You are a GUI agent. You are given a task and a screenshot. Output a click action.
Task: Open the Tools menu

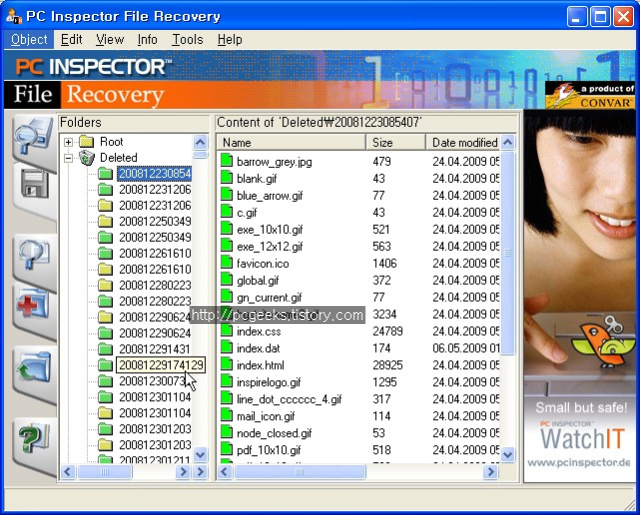[187, 40]
